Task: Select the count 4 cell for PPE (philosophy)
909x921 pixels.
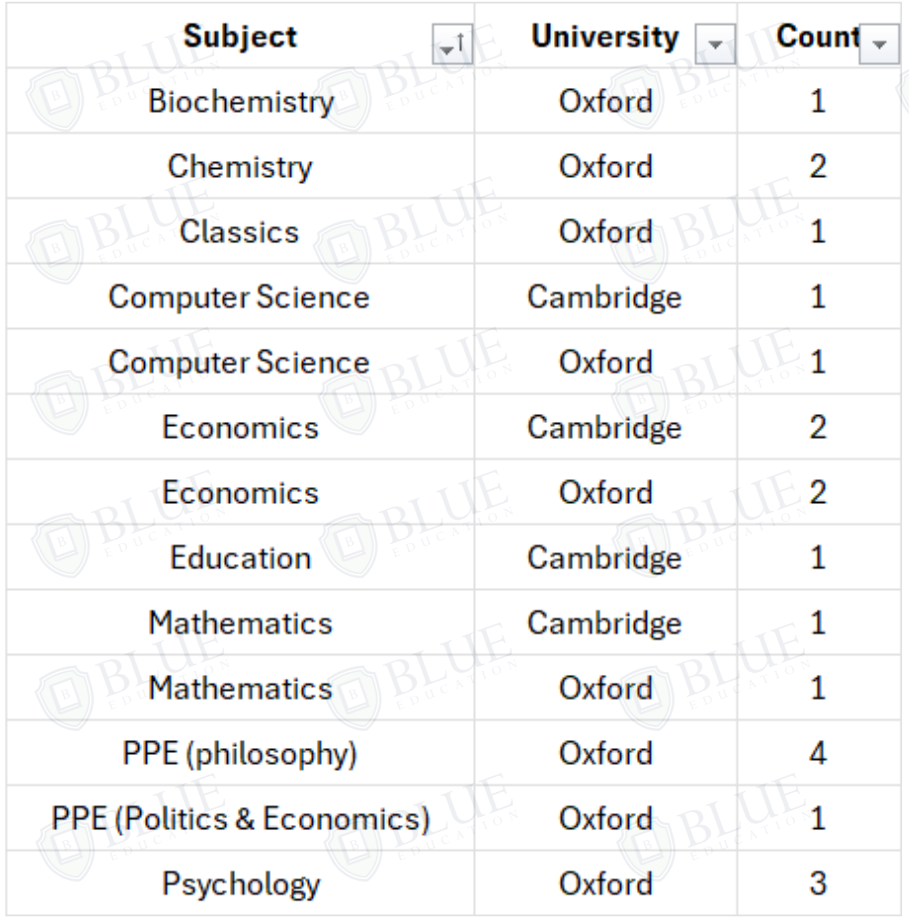Action: tap(817, 754)
